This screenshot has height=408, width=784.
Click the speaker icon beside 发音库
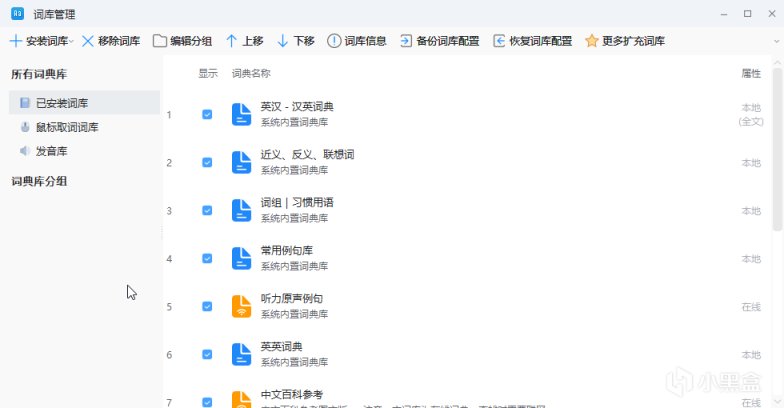click(x=24, y=151)
